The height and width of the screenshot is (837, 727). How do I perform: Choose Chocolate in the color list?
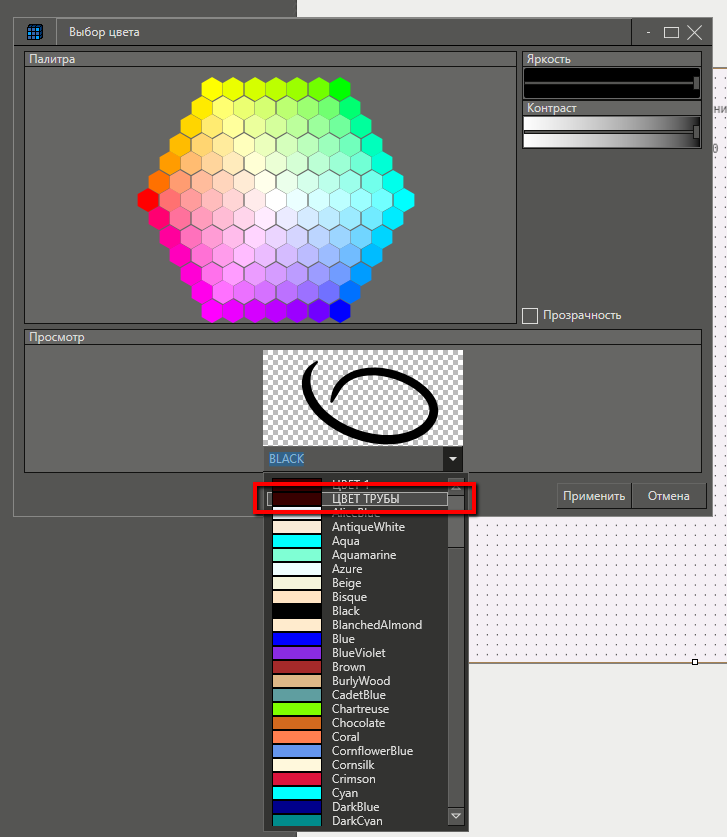[360, 723]
